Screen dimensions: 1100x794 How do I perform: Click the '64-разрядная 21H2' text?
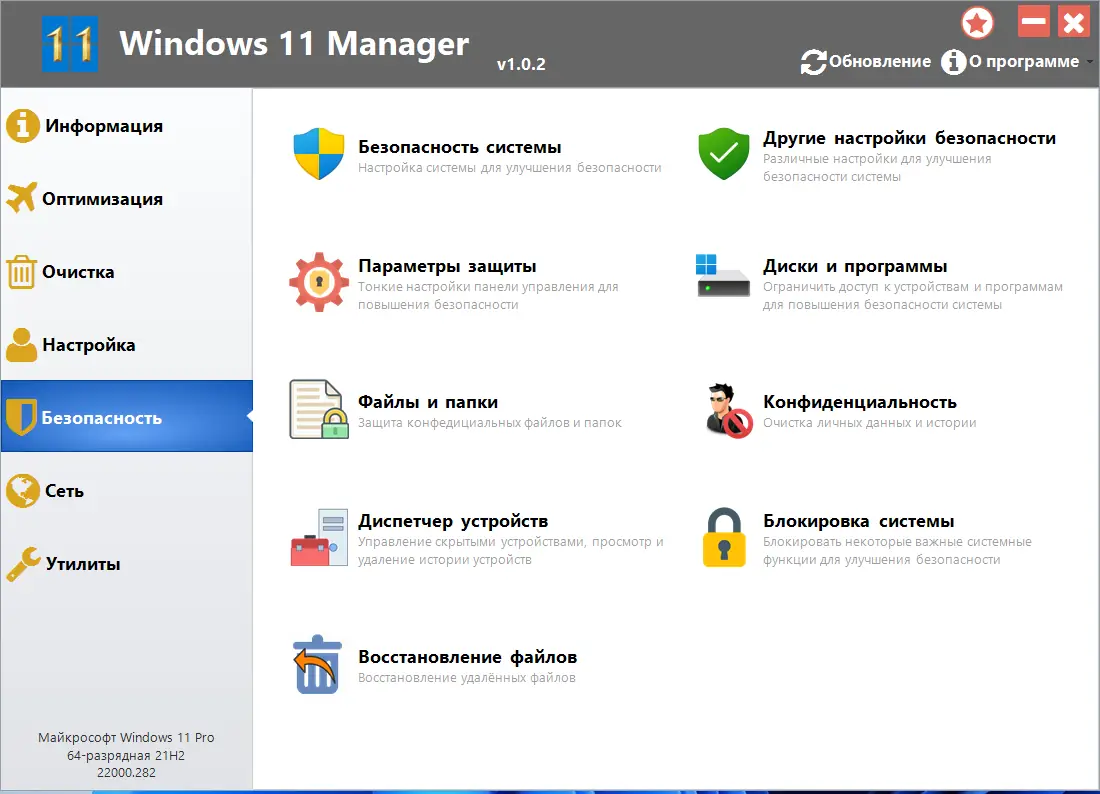pos(126,755)
